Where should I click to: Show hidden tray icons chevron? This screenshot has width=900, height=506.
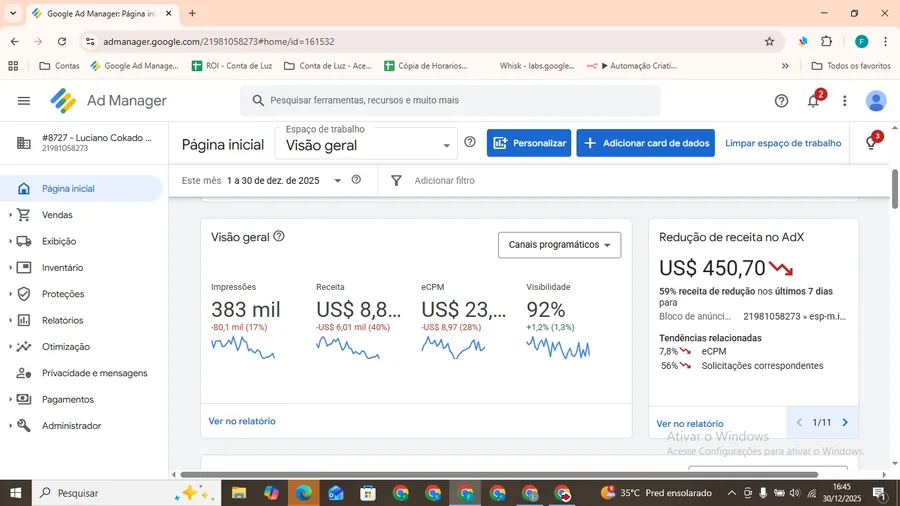point(731,493)
